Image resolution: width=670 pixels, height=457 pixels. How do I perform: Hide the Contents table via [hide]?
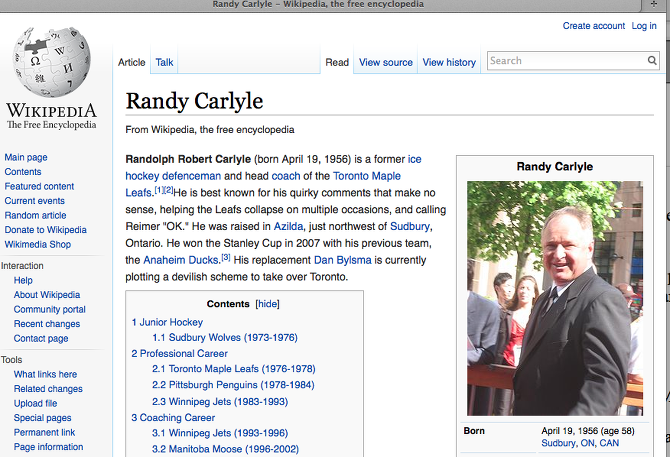coord(267,304)
